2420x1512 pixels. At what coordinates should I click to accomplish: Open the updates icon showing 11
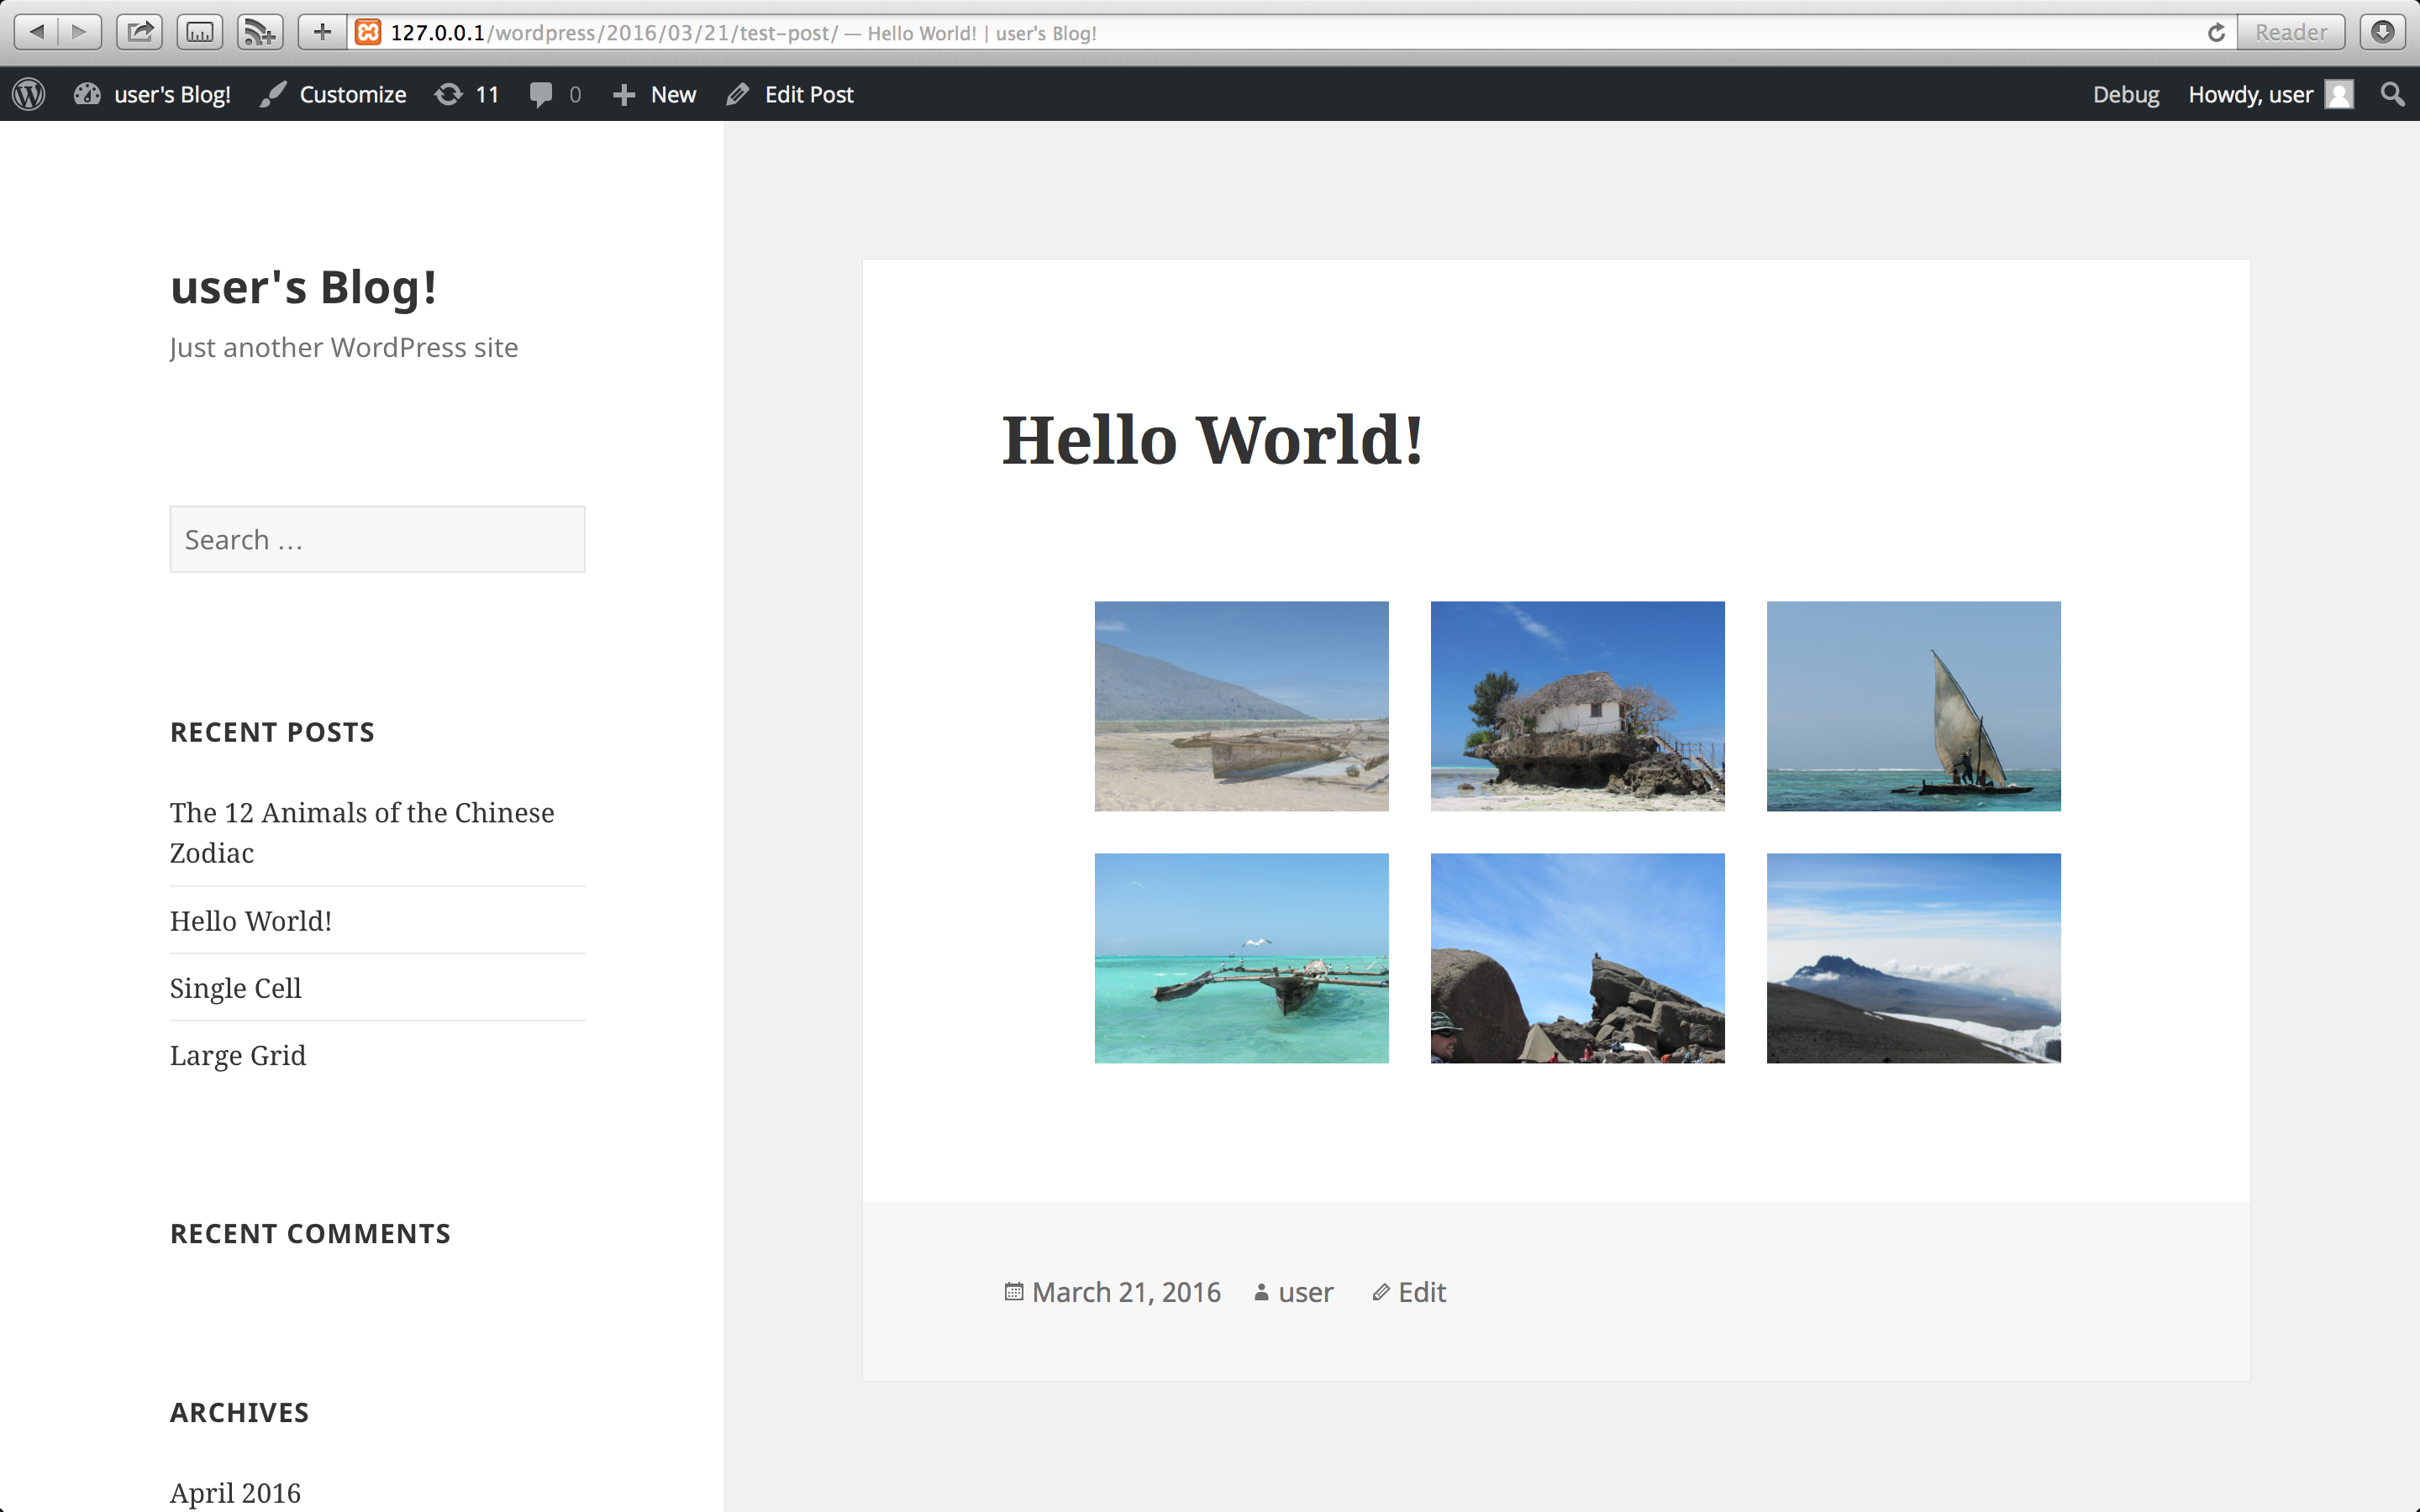449,94
